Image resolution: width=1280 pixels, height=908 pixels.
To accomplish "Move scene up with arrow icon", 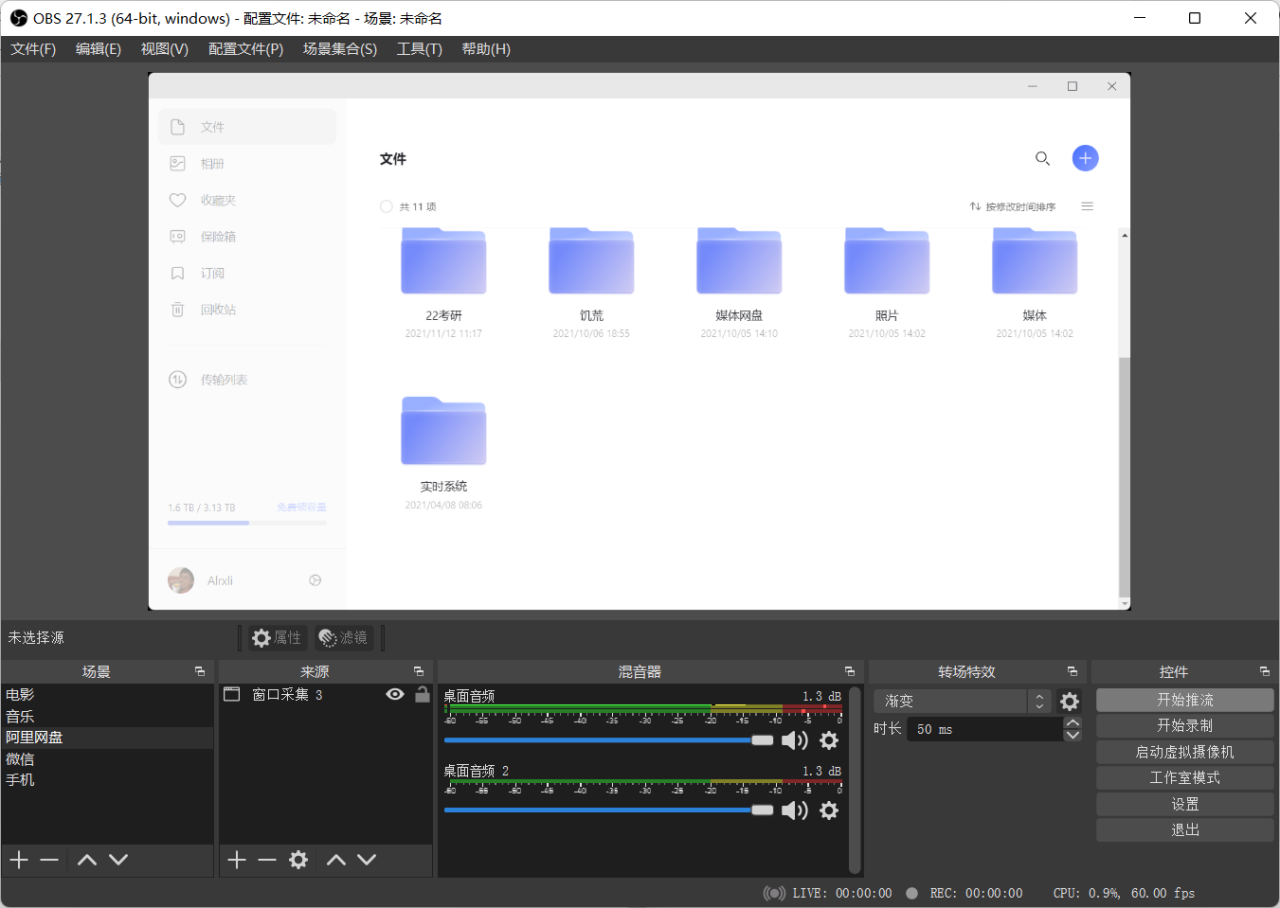I will [87, 860].
